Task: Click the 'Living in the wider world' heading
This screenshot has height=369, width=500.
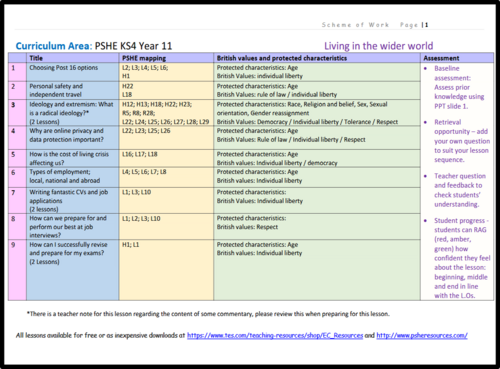Action: pos(379,46)
